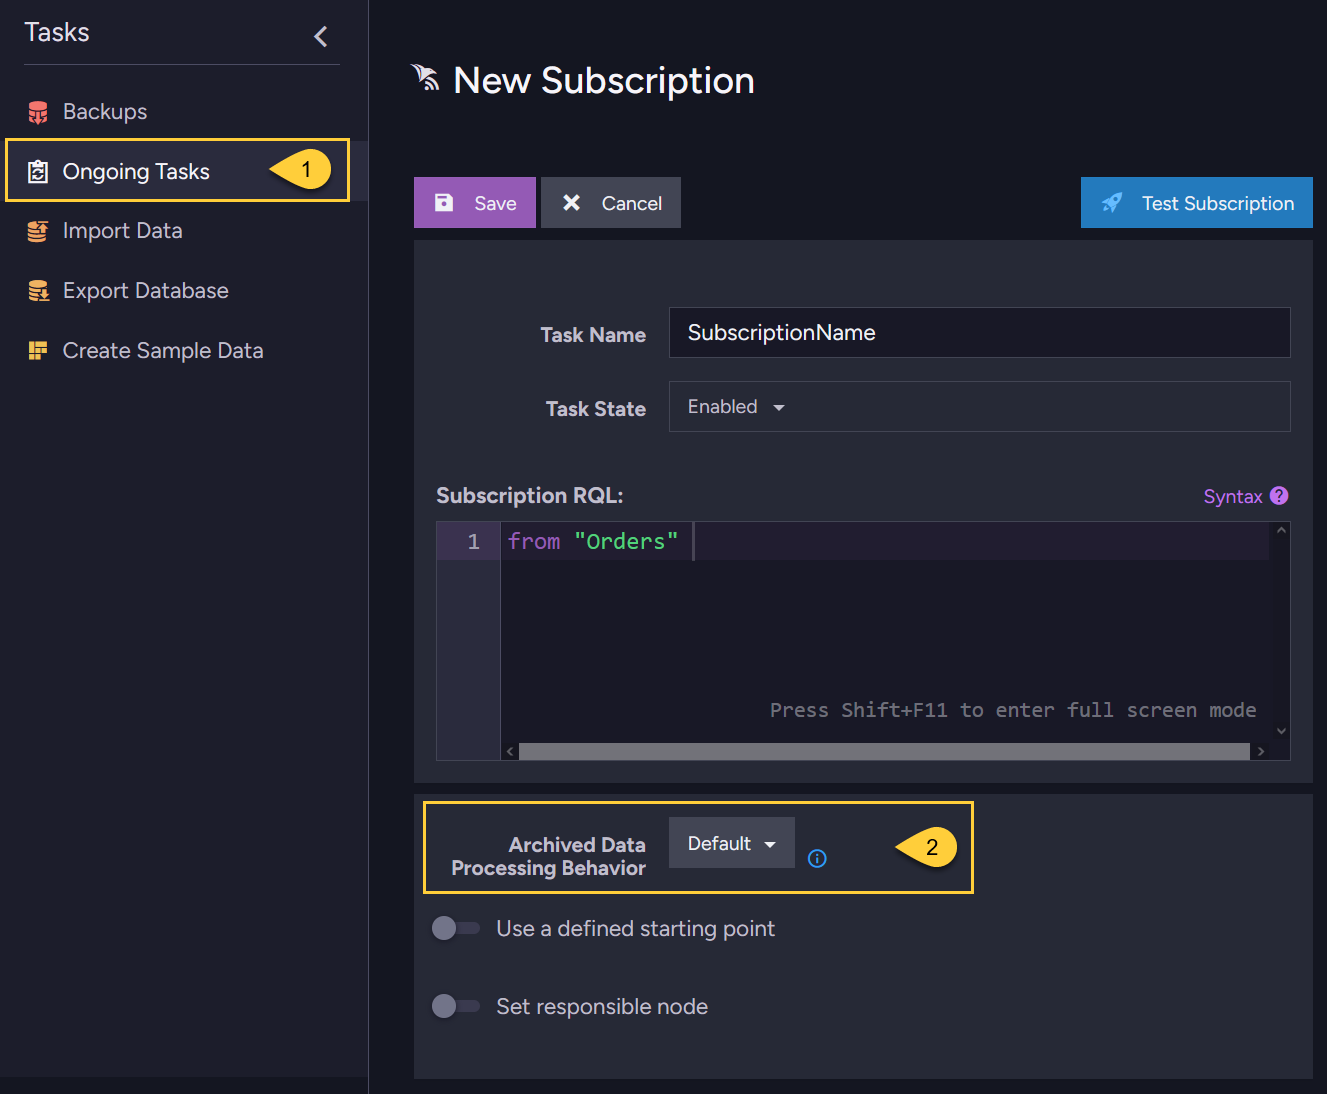Click the editor scroll right arrow
The image size is (1327, 1094).
tap(1261, 751)
